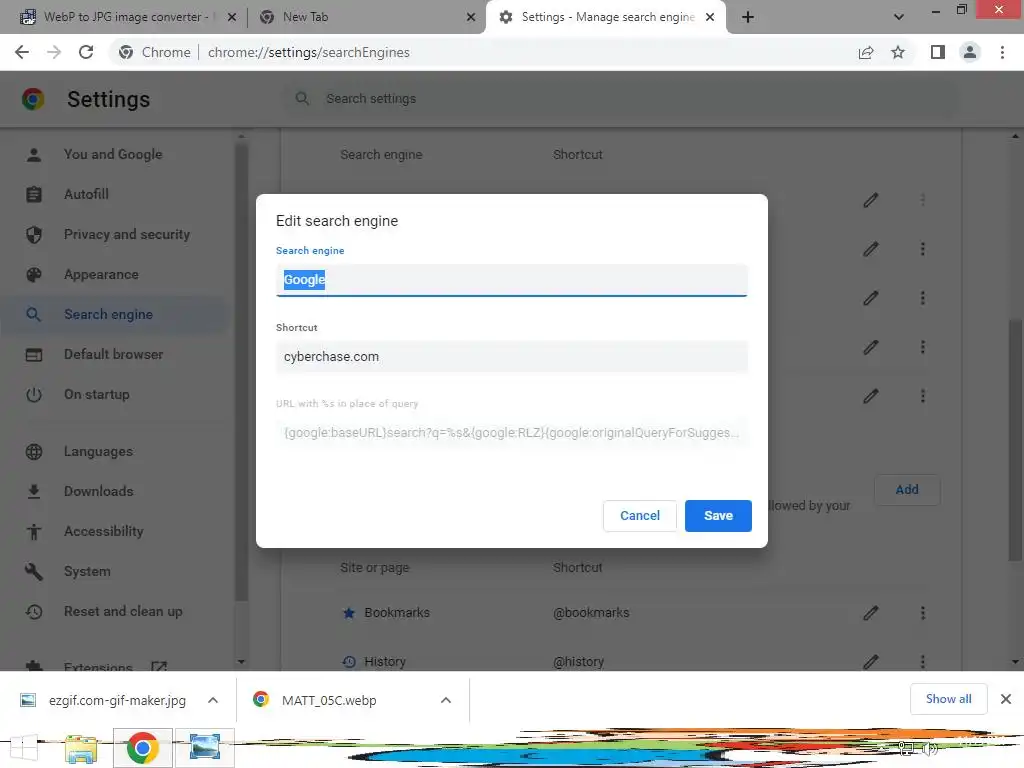1024x768 pixels.
Task: Go back using the browser back arrow
Action: click(x=22, y=52)
